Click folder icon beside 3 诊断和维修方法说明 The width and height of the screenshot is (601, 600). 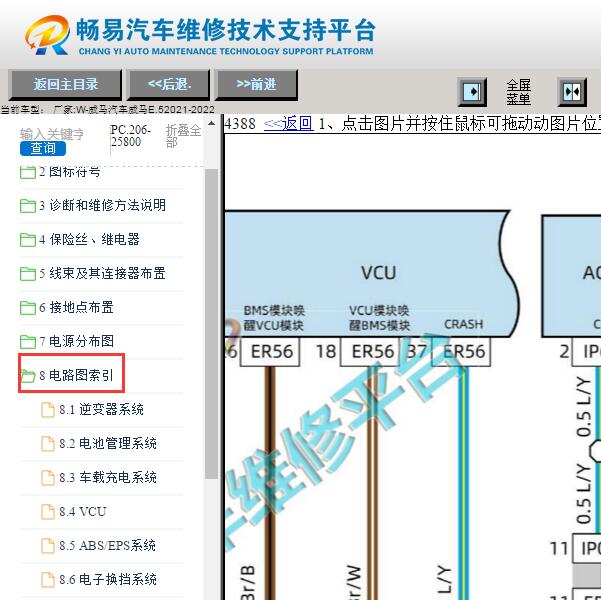(28, 206)
